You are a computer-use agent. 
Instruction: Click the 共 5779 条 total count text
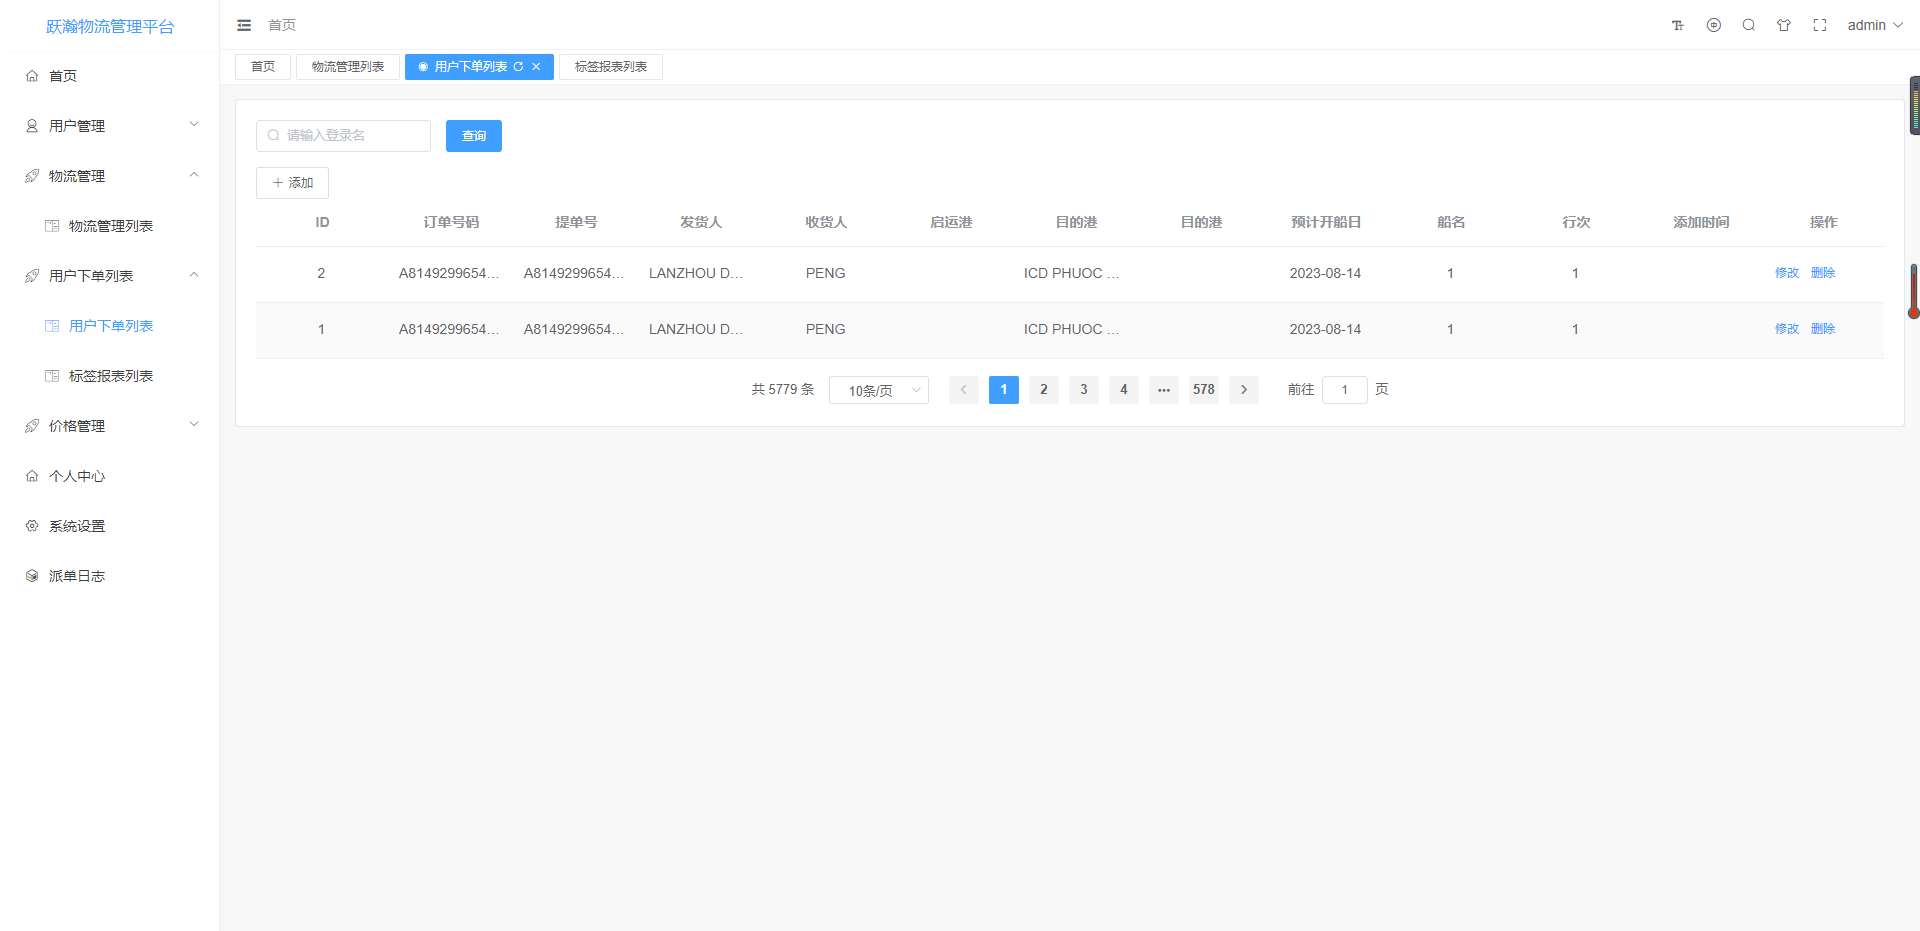(x=783, y=390)
